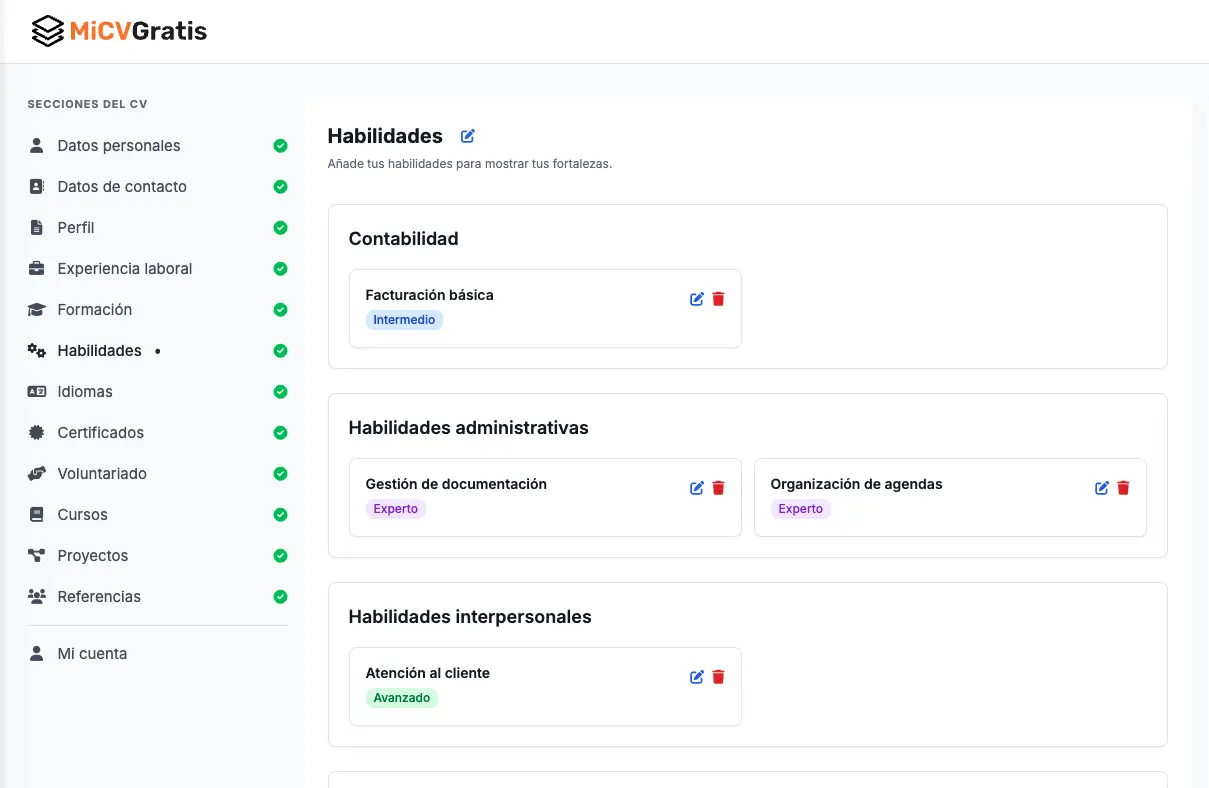The height and width of the screenshot is (788, 1209).
Task: Select the person icon beside Datos personales
Action: coord(36,145)
